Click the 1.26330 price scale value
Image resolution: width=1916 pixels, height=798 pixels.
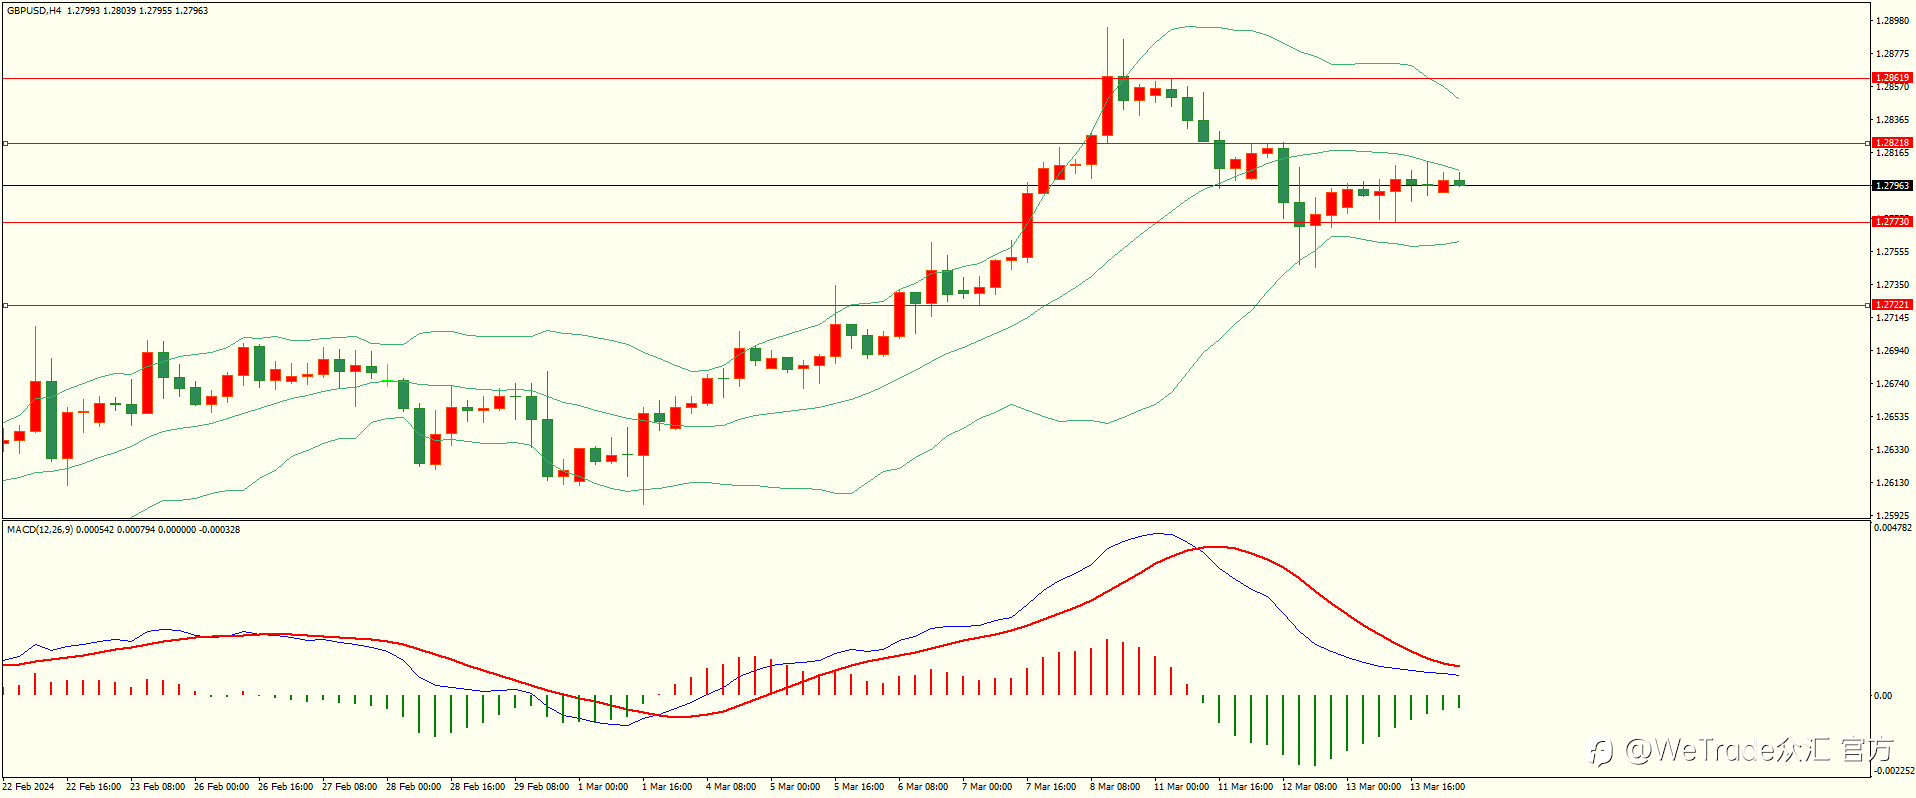[1892, 450]
